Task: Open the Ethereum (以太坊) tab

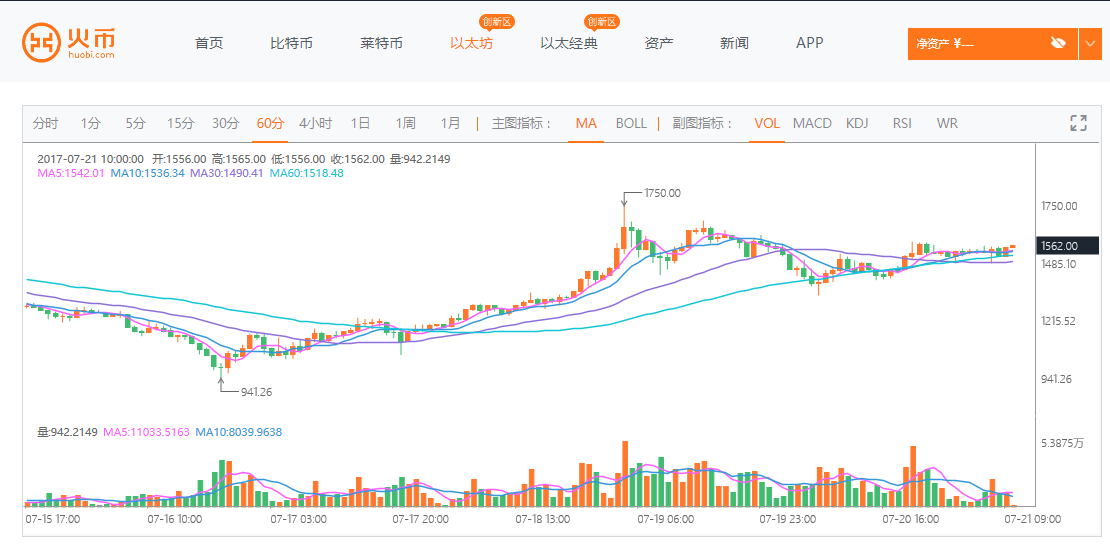Action: tap(471, 43)
